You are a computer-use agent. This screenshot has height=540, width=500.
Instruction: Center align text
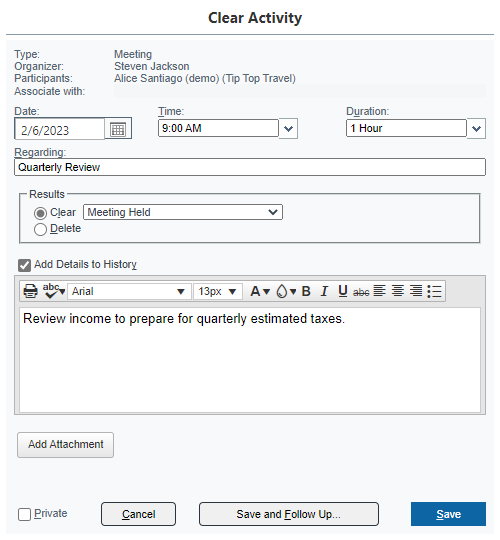pos(398,291)
